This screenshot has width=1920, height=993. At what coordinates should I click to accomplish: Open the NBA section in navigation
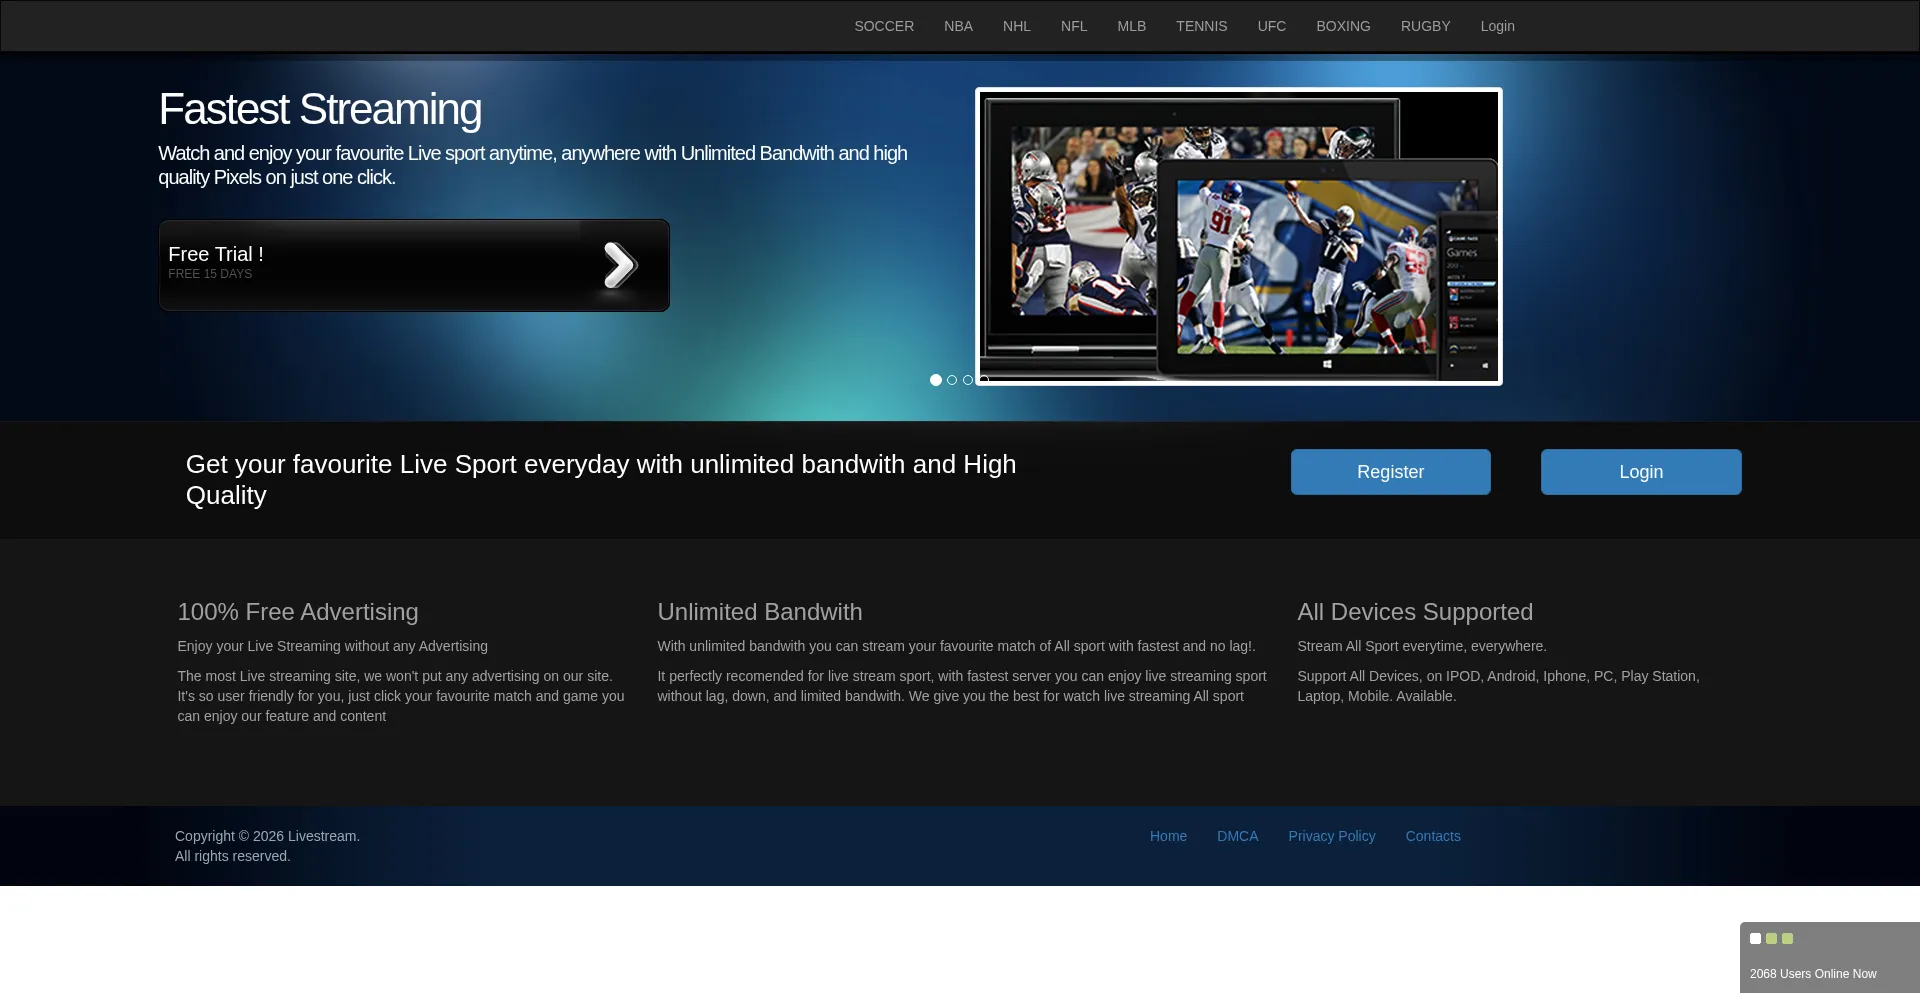click(958, 26)
